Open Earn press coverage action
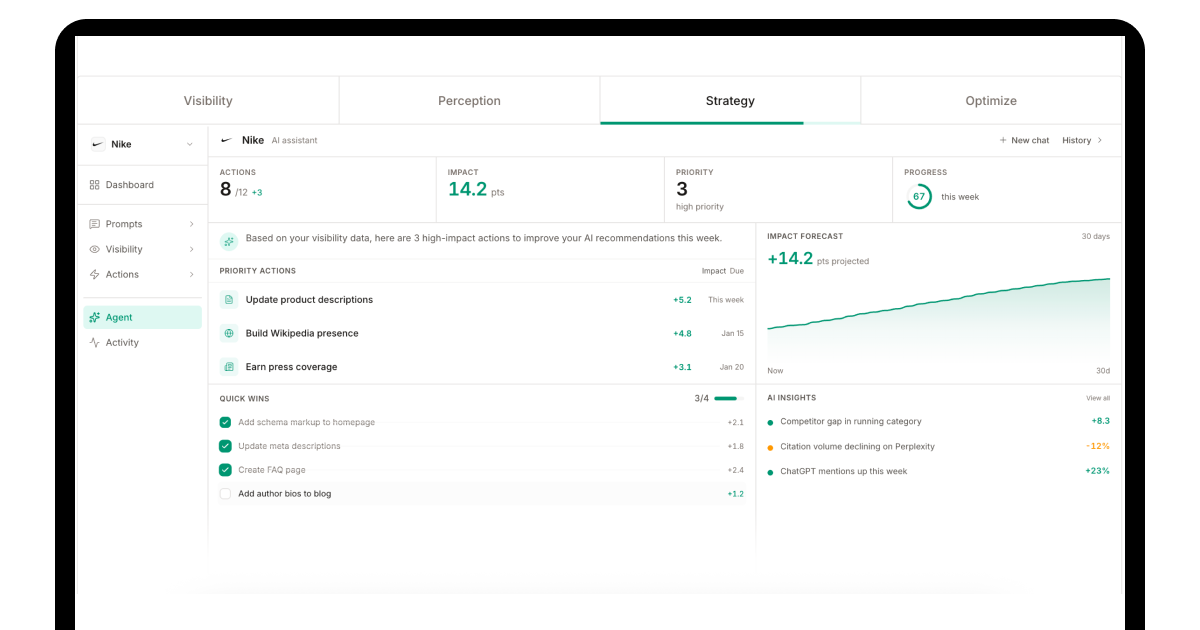The height and width of the screenshot is (630, 1200). pos(482,367)
